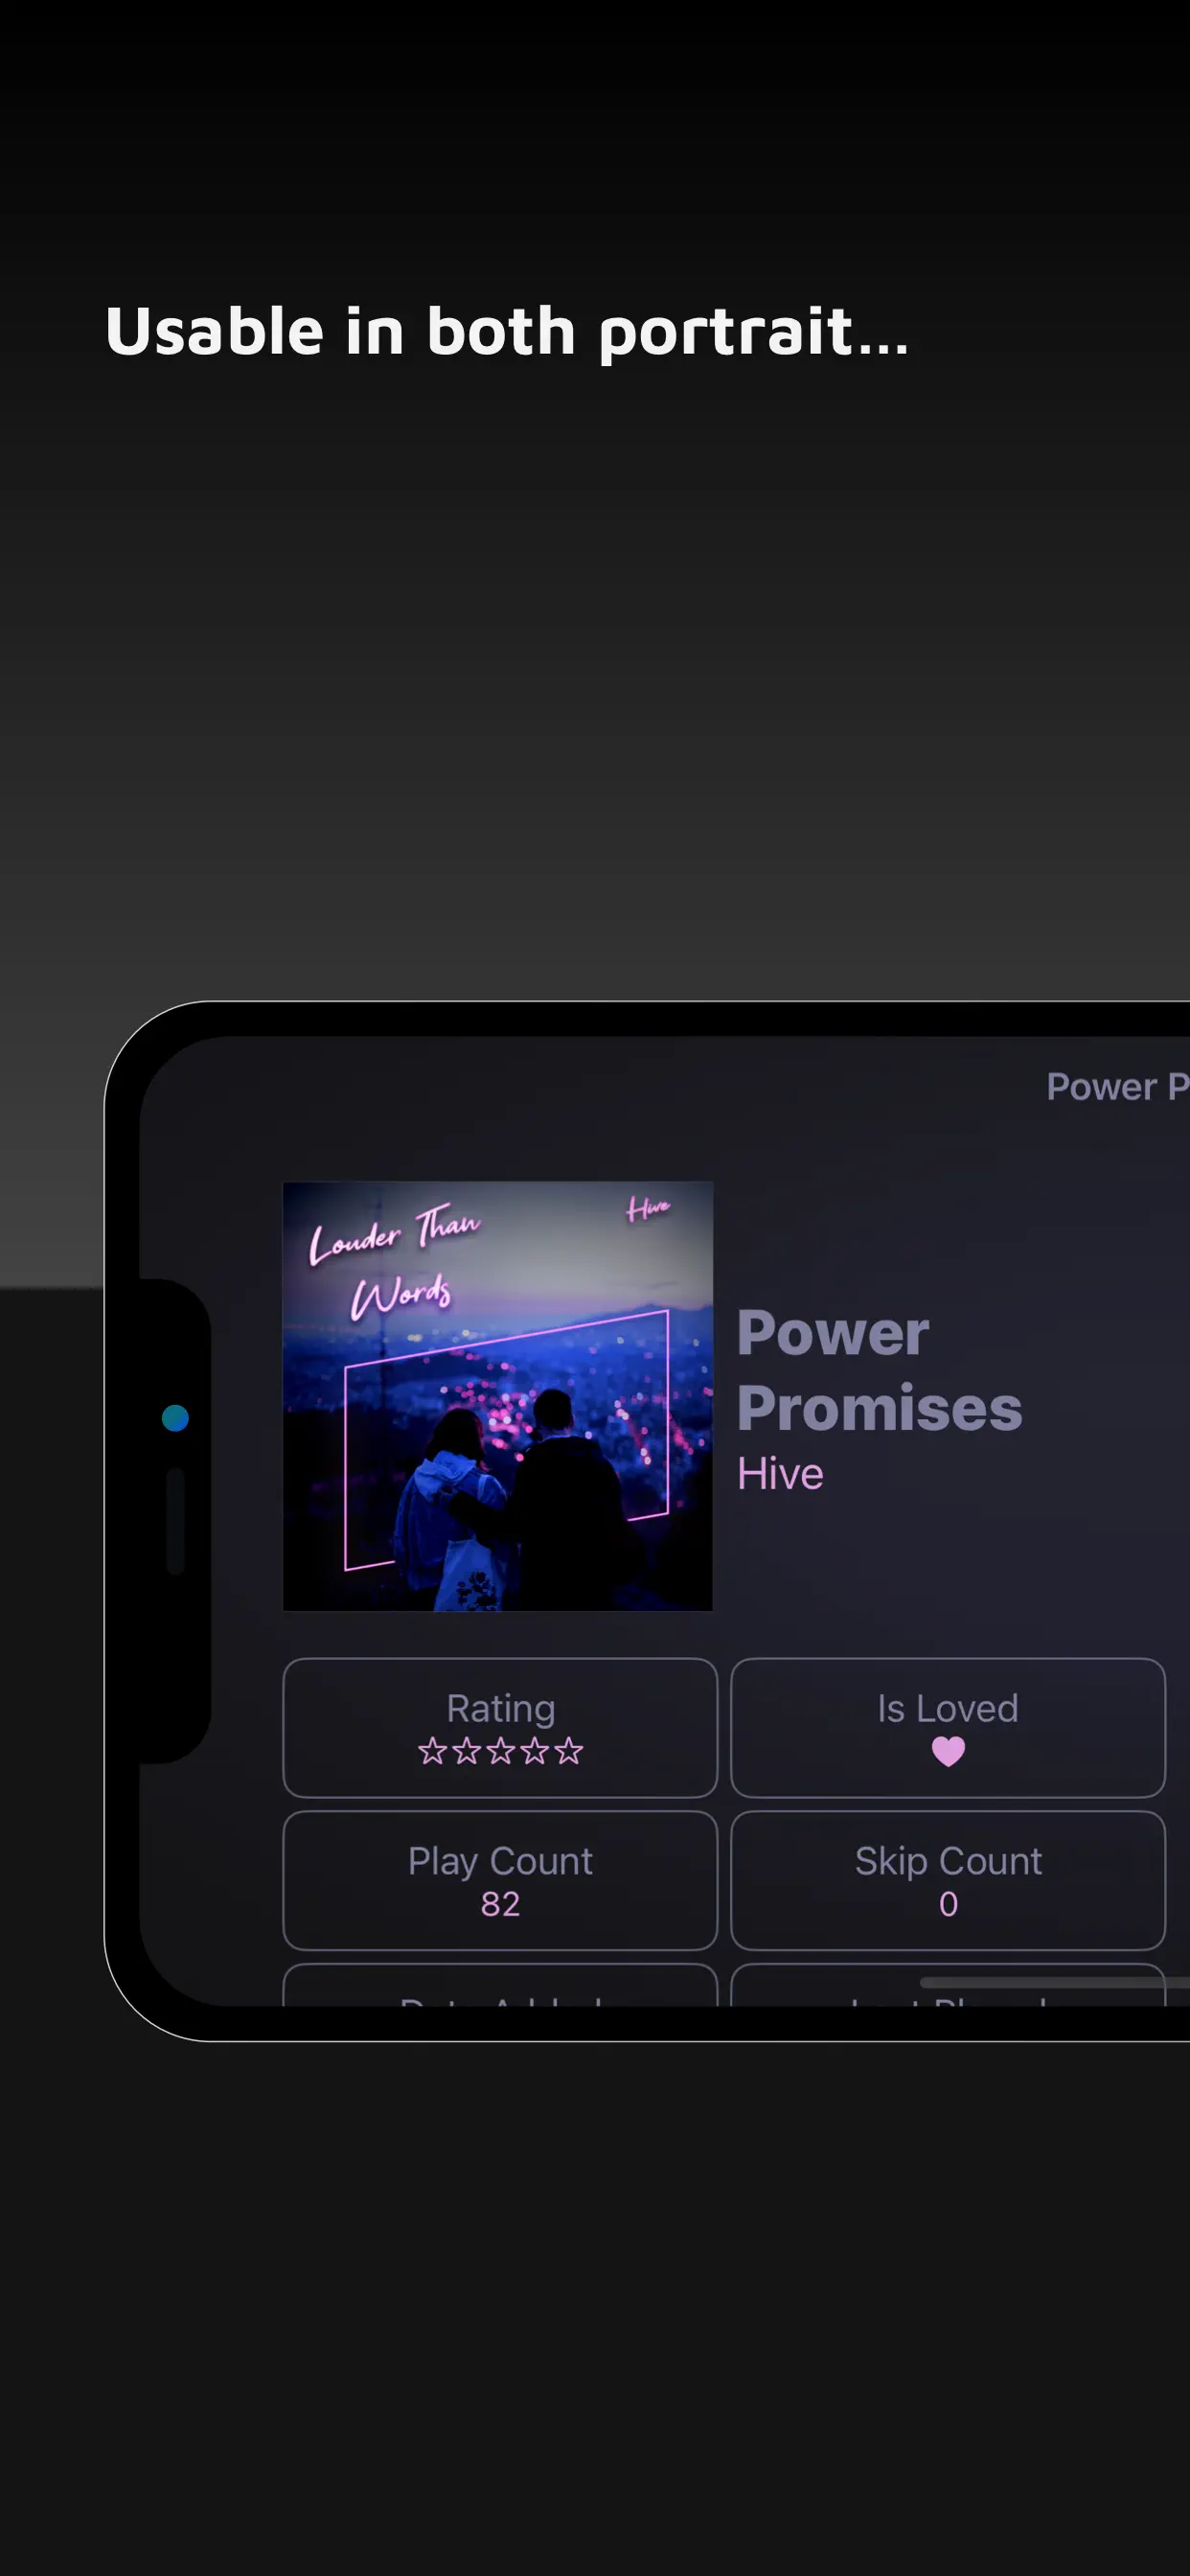
Task: Click the gray home indicator bar
Action: click(x=1054, y=1982)
